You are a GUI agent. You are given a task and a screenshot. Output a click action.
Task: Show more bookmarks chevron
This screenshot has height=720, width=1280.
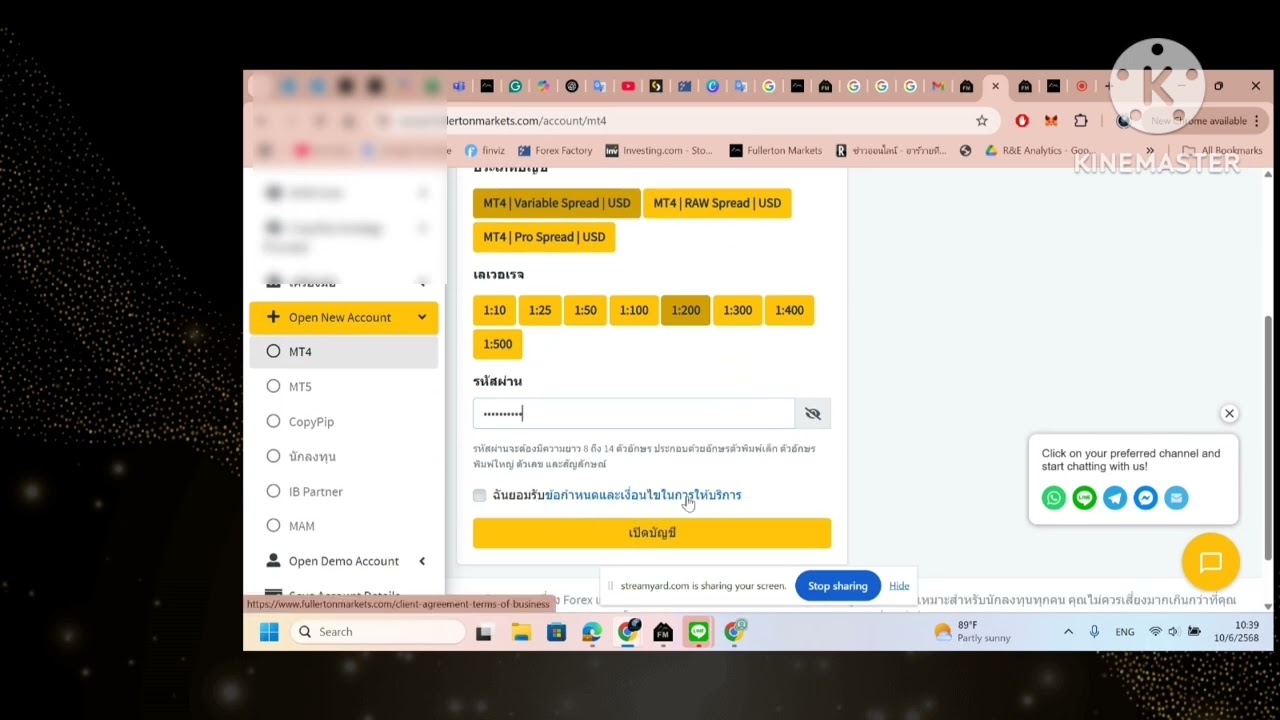1150,151
